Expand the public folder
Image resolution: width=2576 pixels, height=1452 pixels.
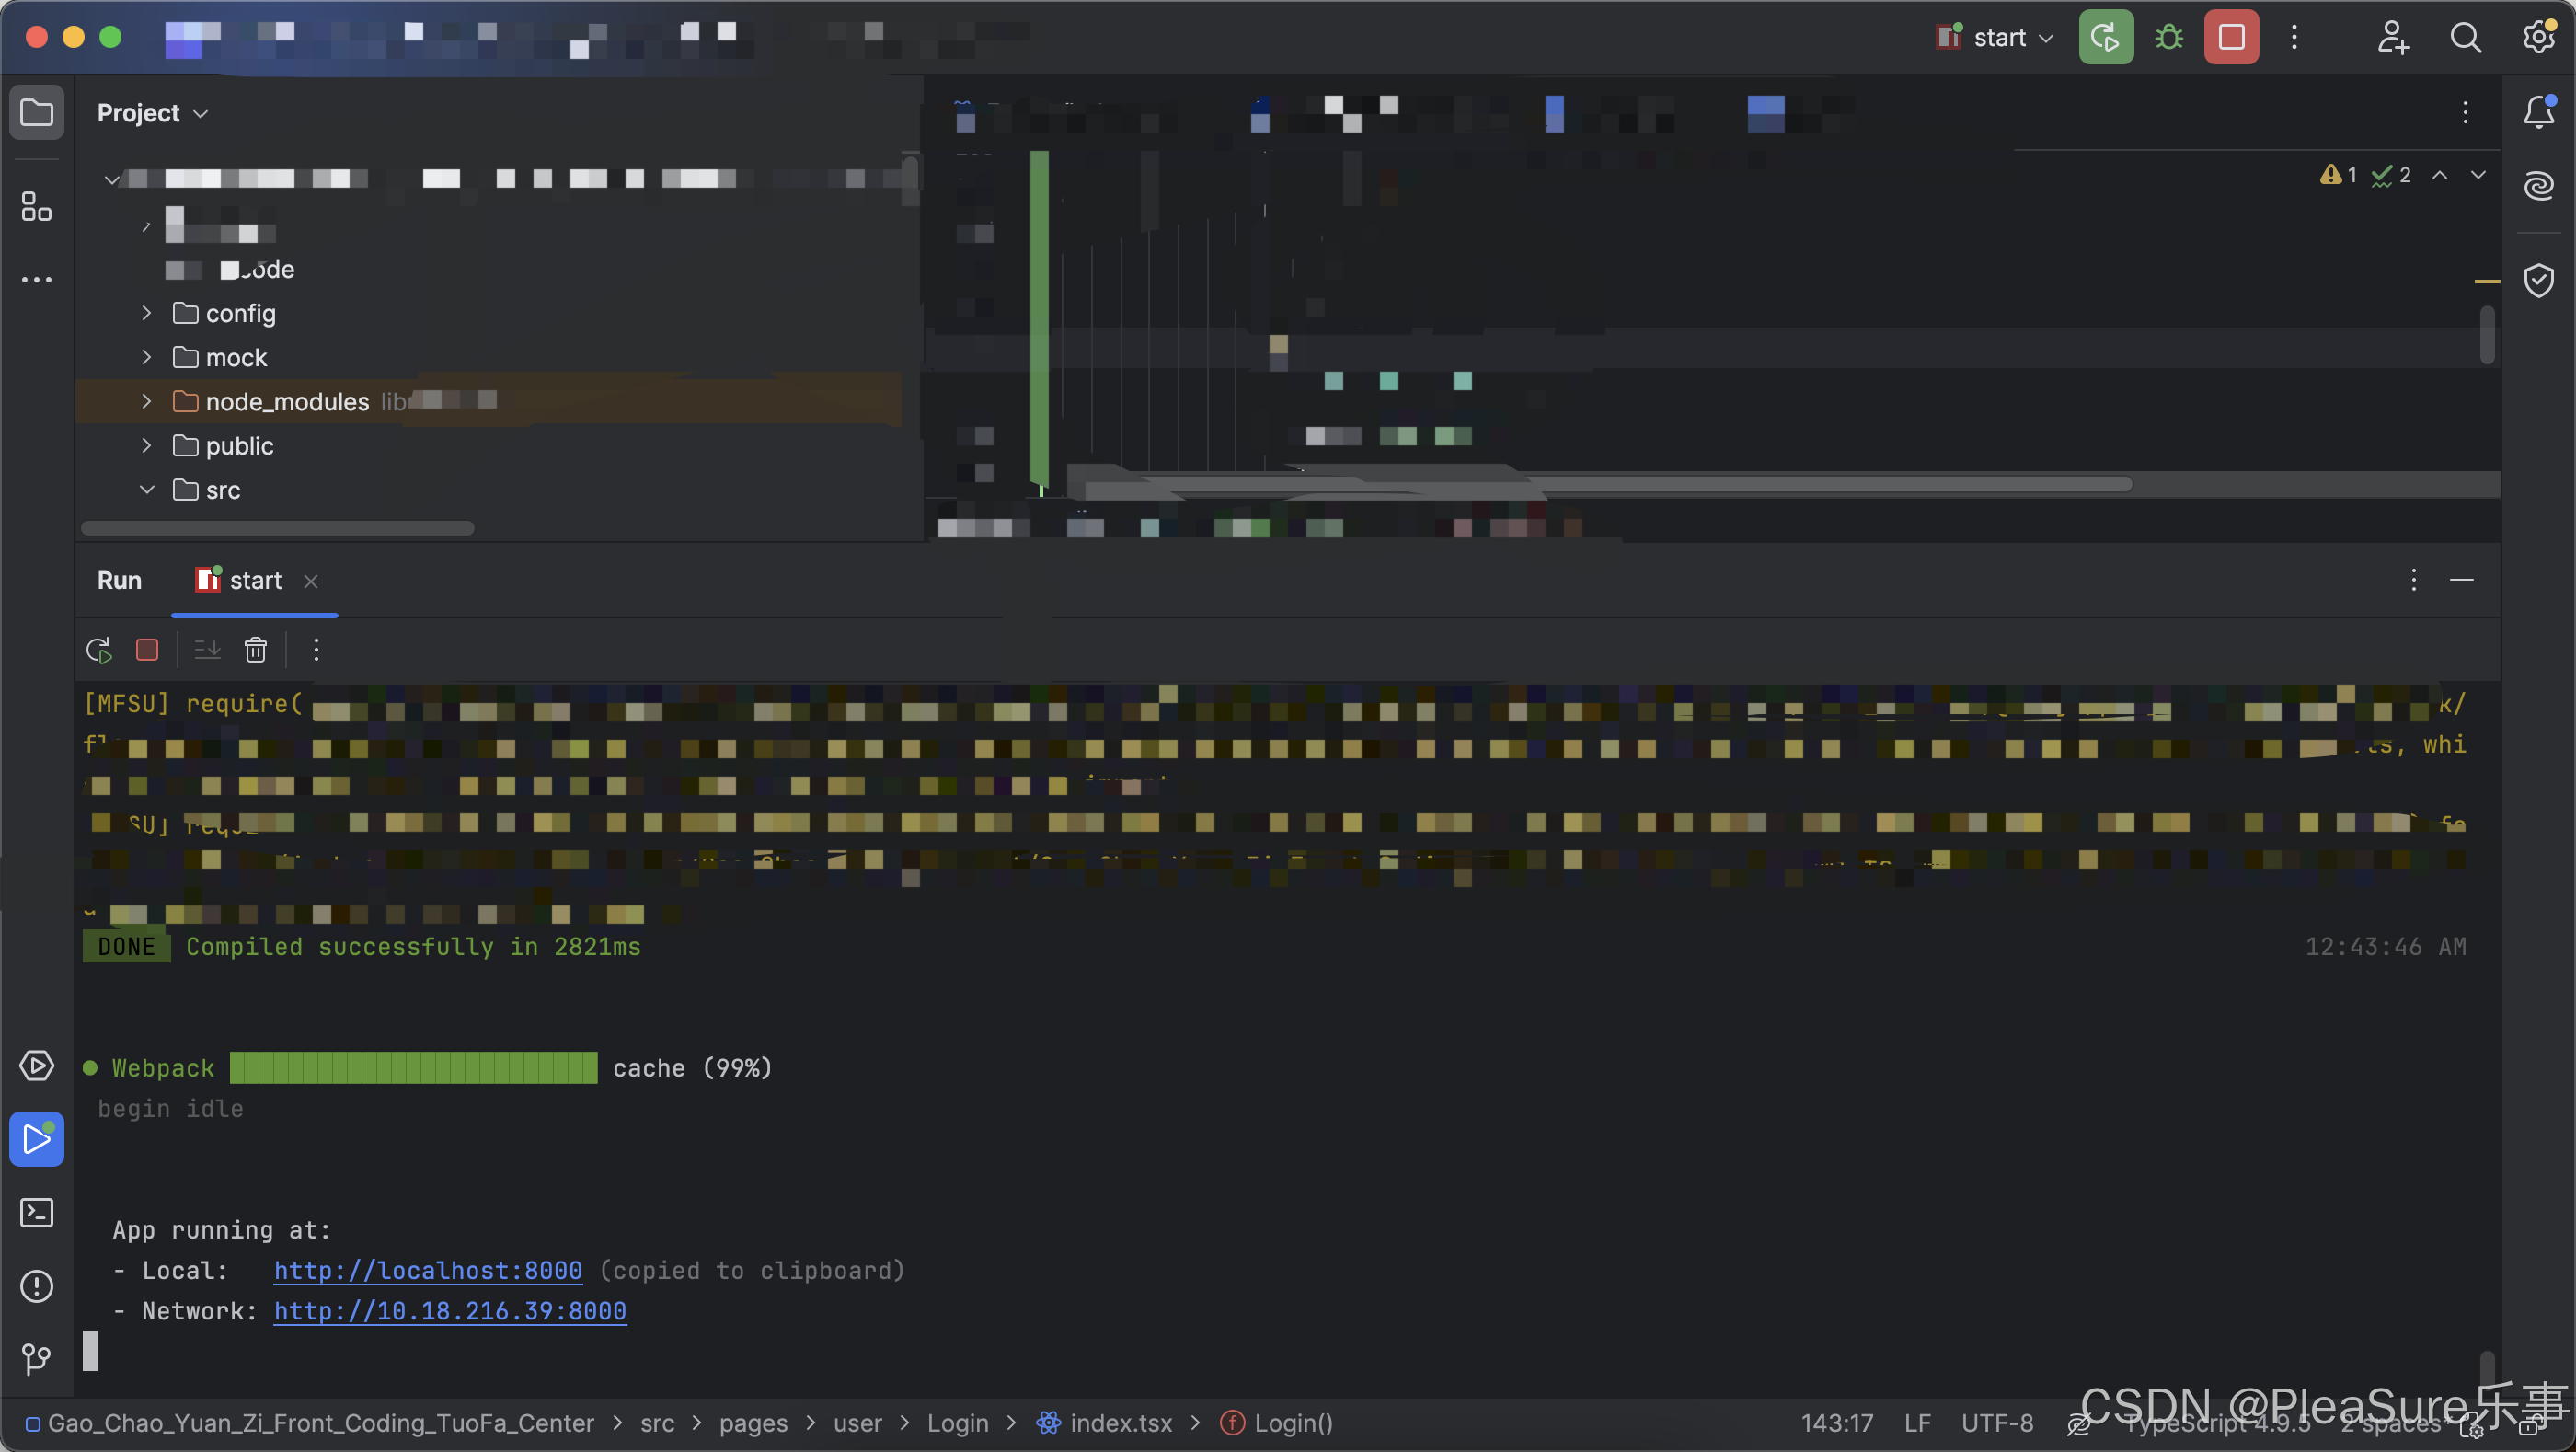coord(147,445)
